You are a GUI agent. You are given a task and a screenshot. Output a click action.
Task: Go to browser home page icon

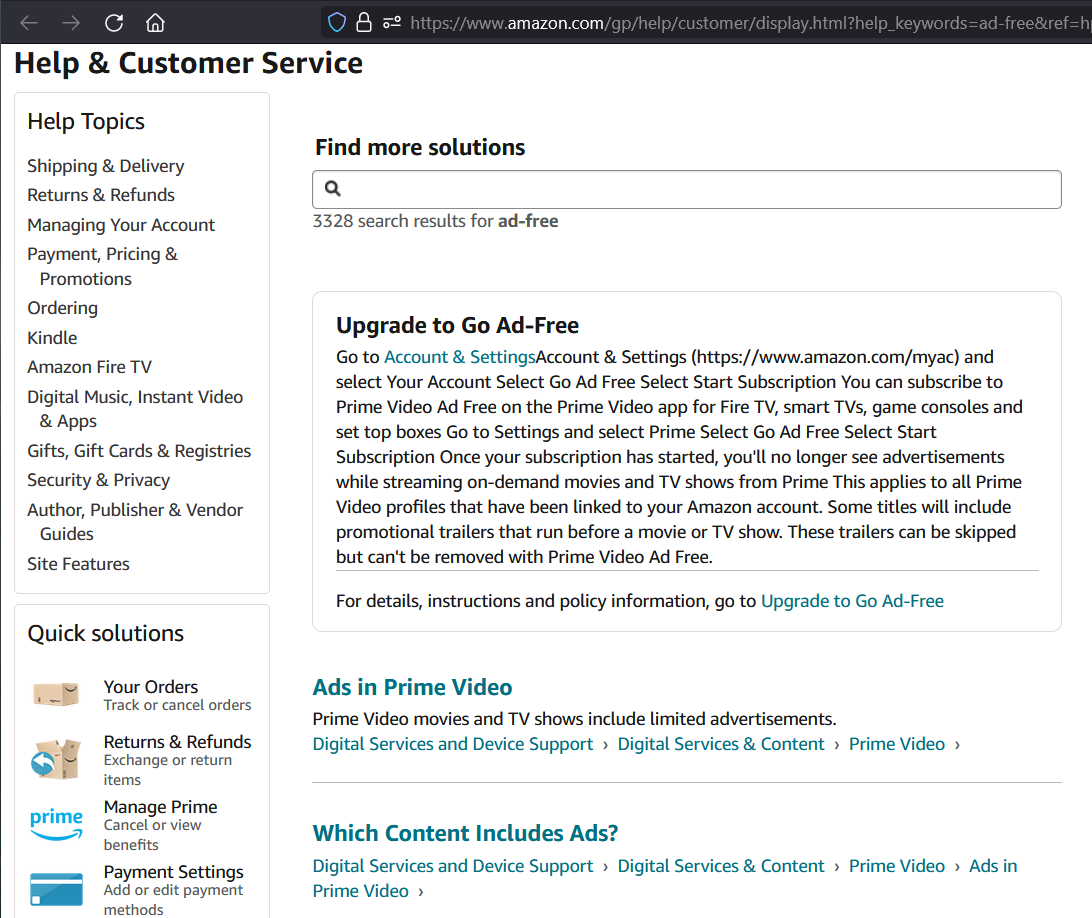pos(155,22)
